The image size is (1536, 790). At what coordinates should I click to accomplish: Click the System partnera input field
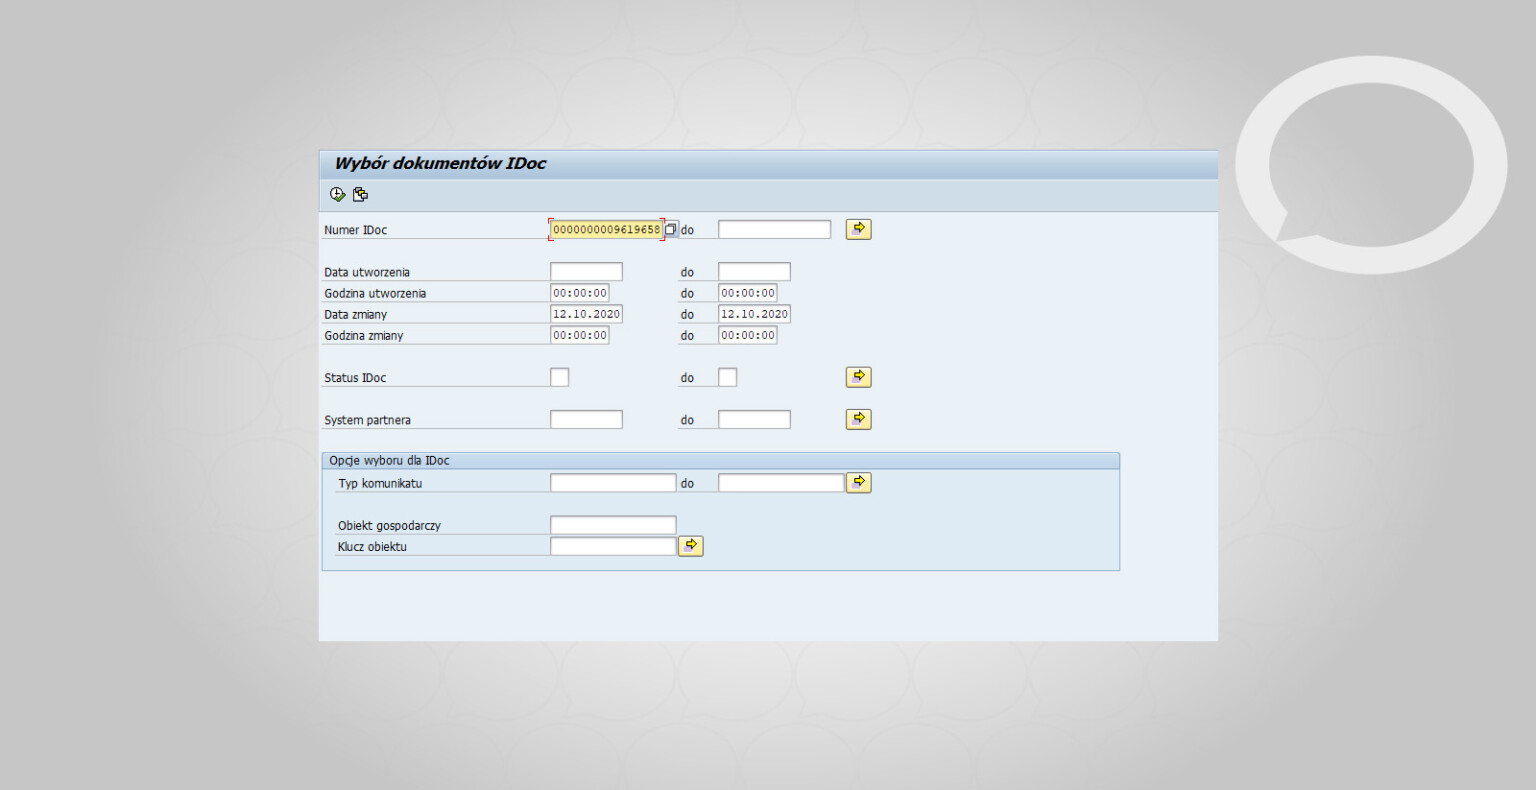[586, 419]
